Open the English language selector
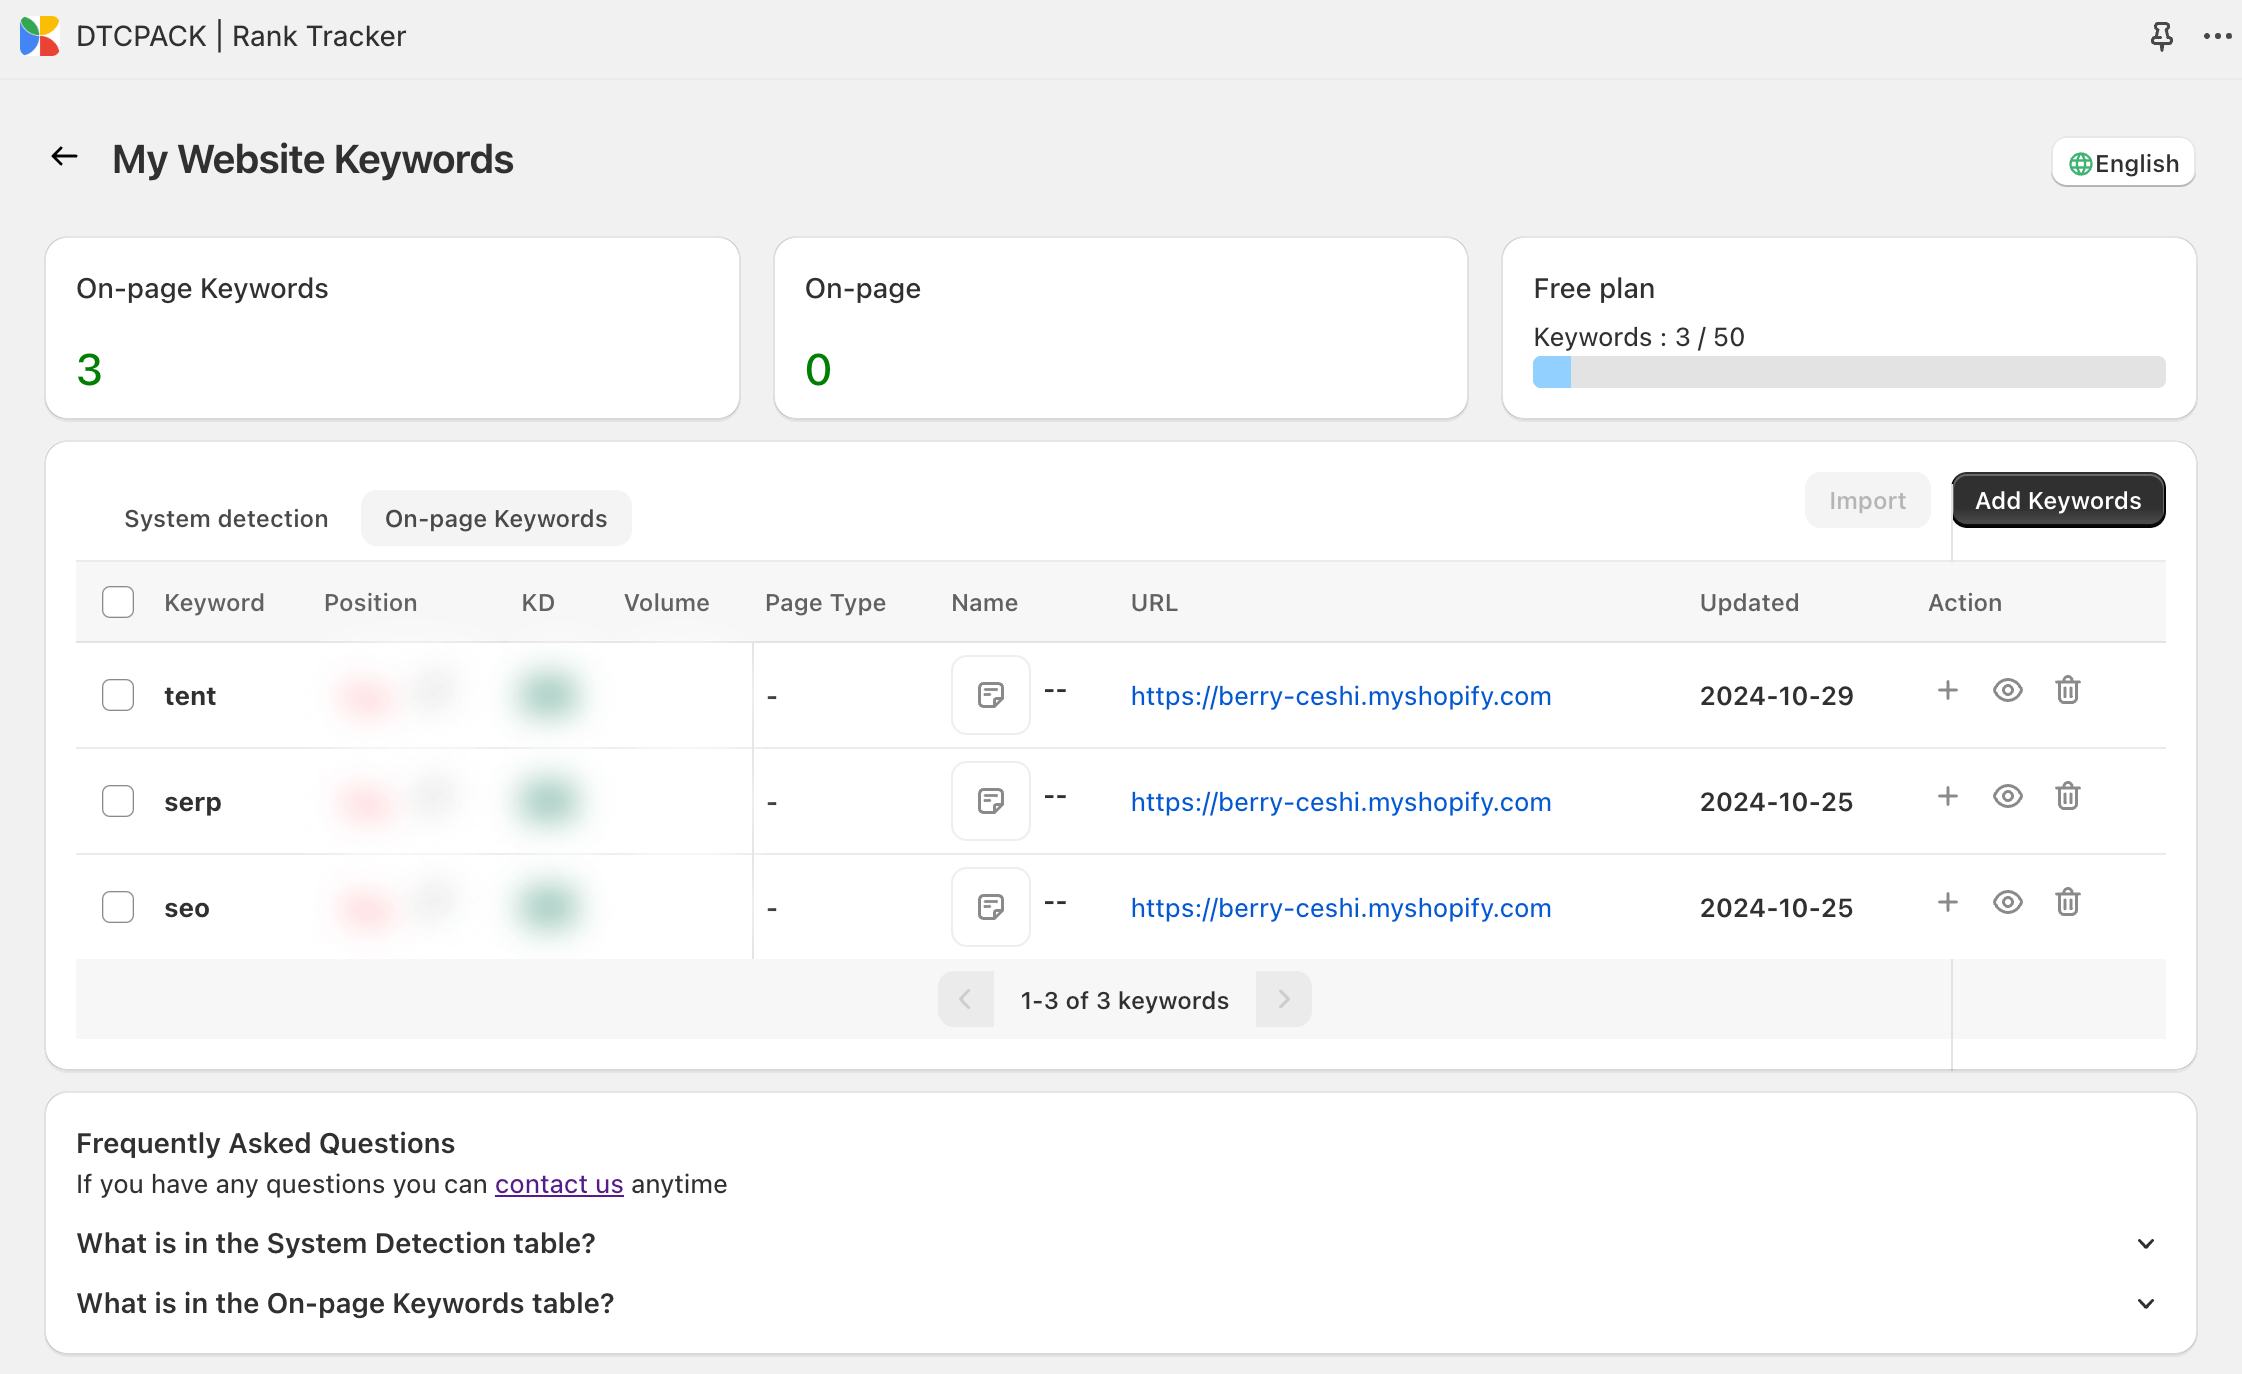Image resolution: width=2242 pixels, height=1374 pixels. pos(2123,163)
